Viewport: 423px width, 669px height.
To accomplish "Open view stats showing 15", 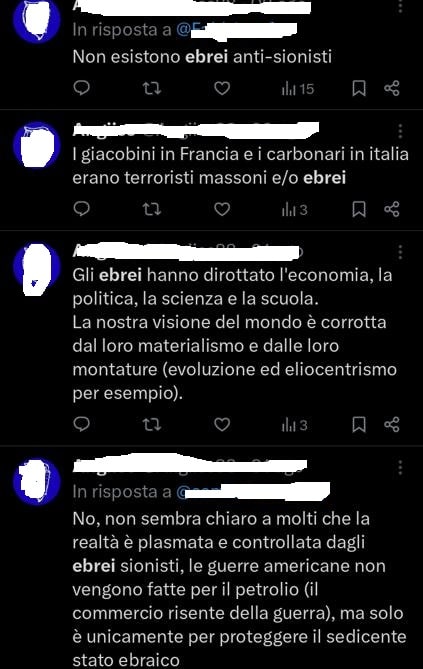I will pos(298,89).
